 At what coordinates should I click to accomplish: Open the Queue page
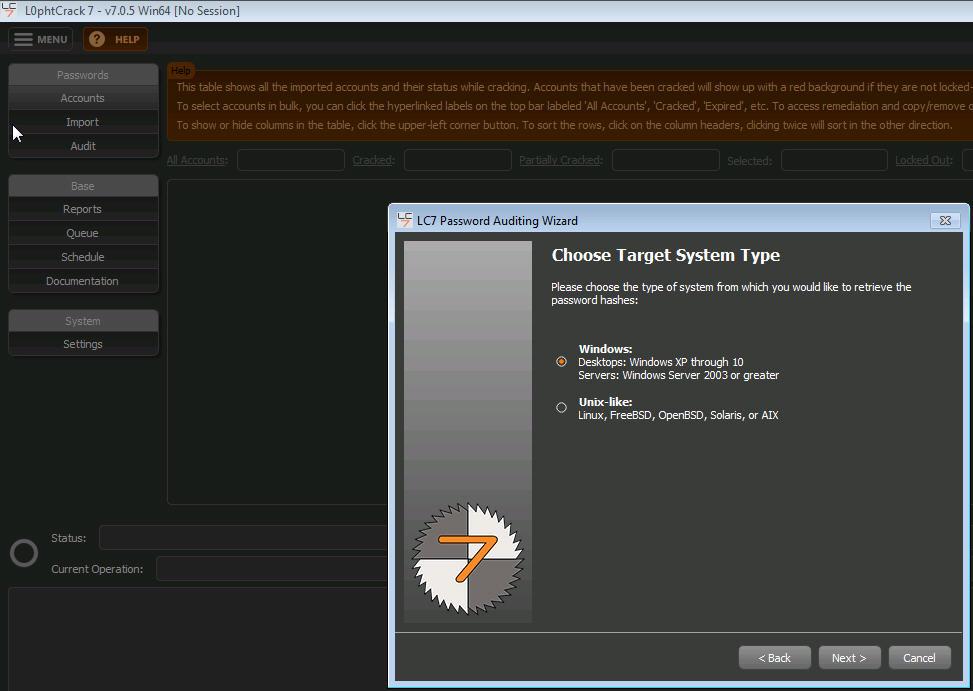[83, 233]
